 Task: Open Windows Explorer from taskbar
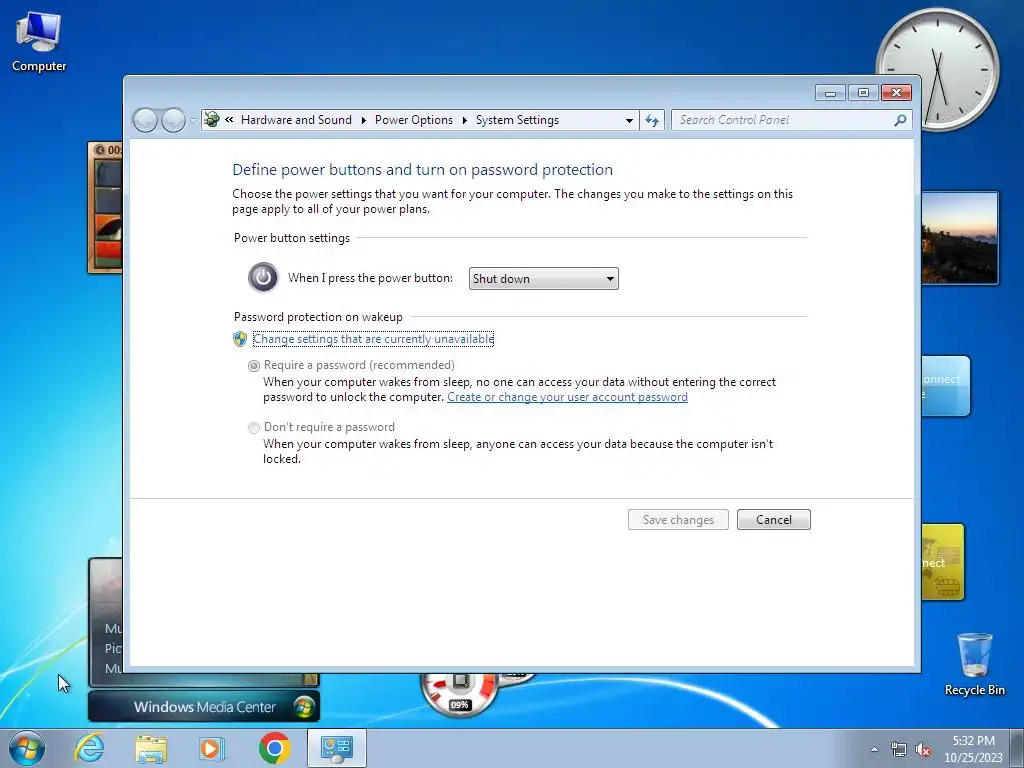(x=151, y=748)
